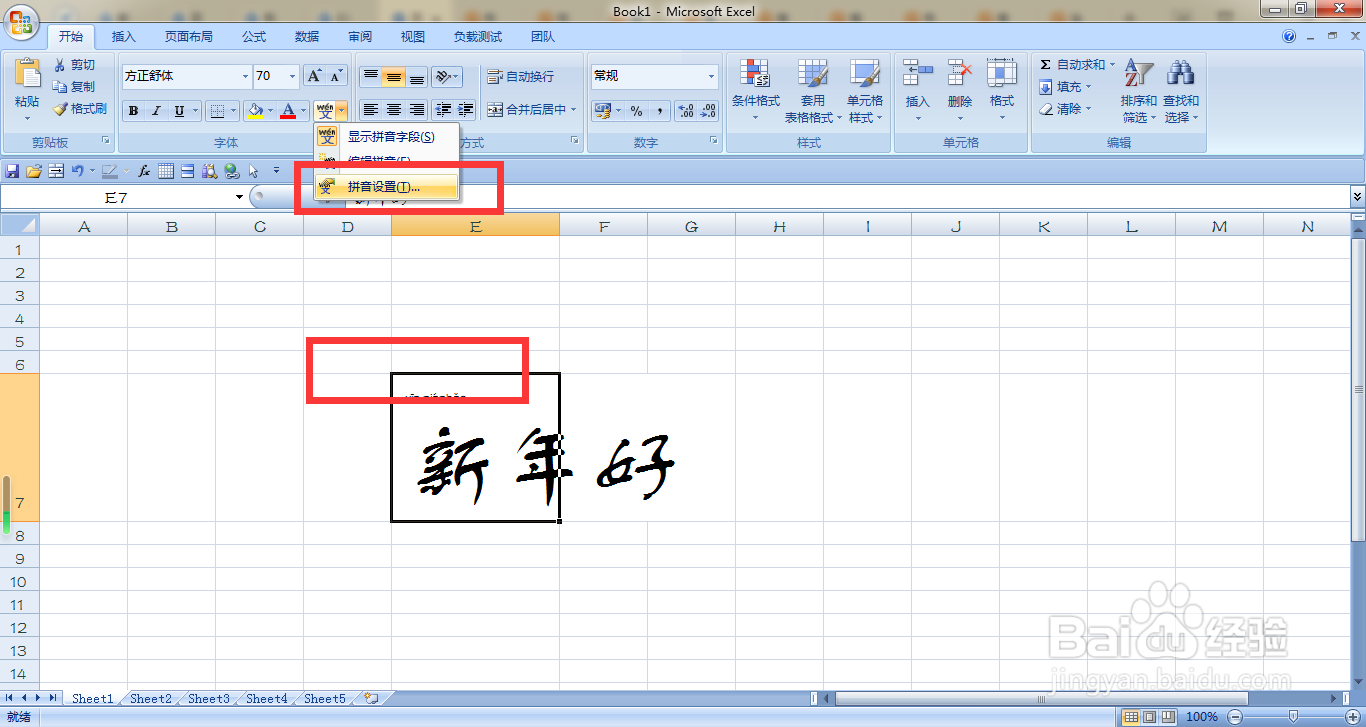Open number format dropdown 常规

click(x=712, y=76)
